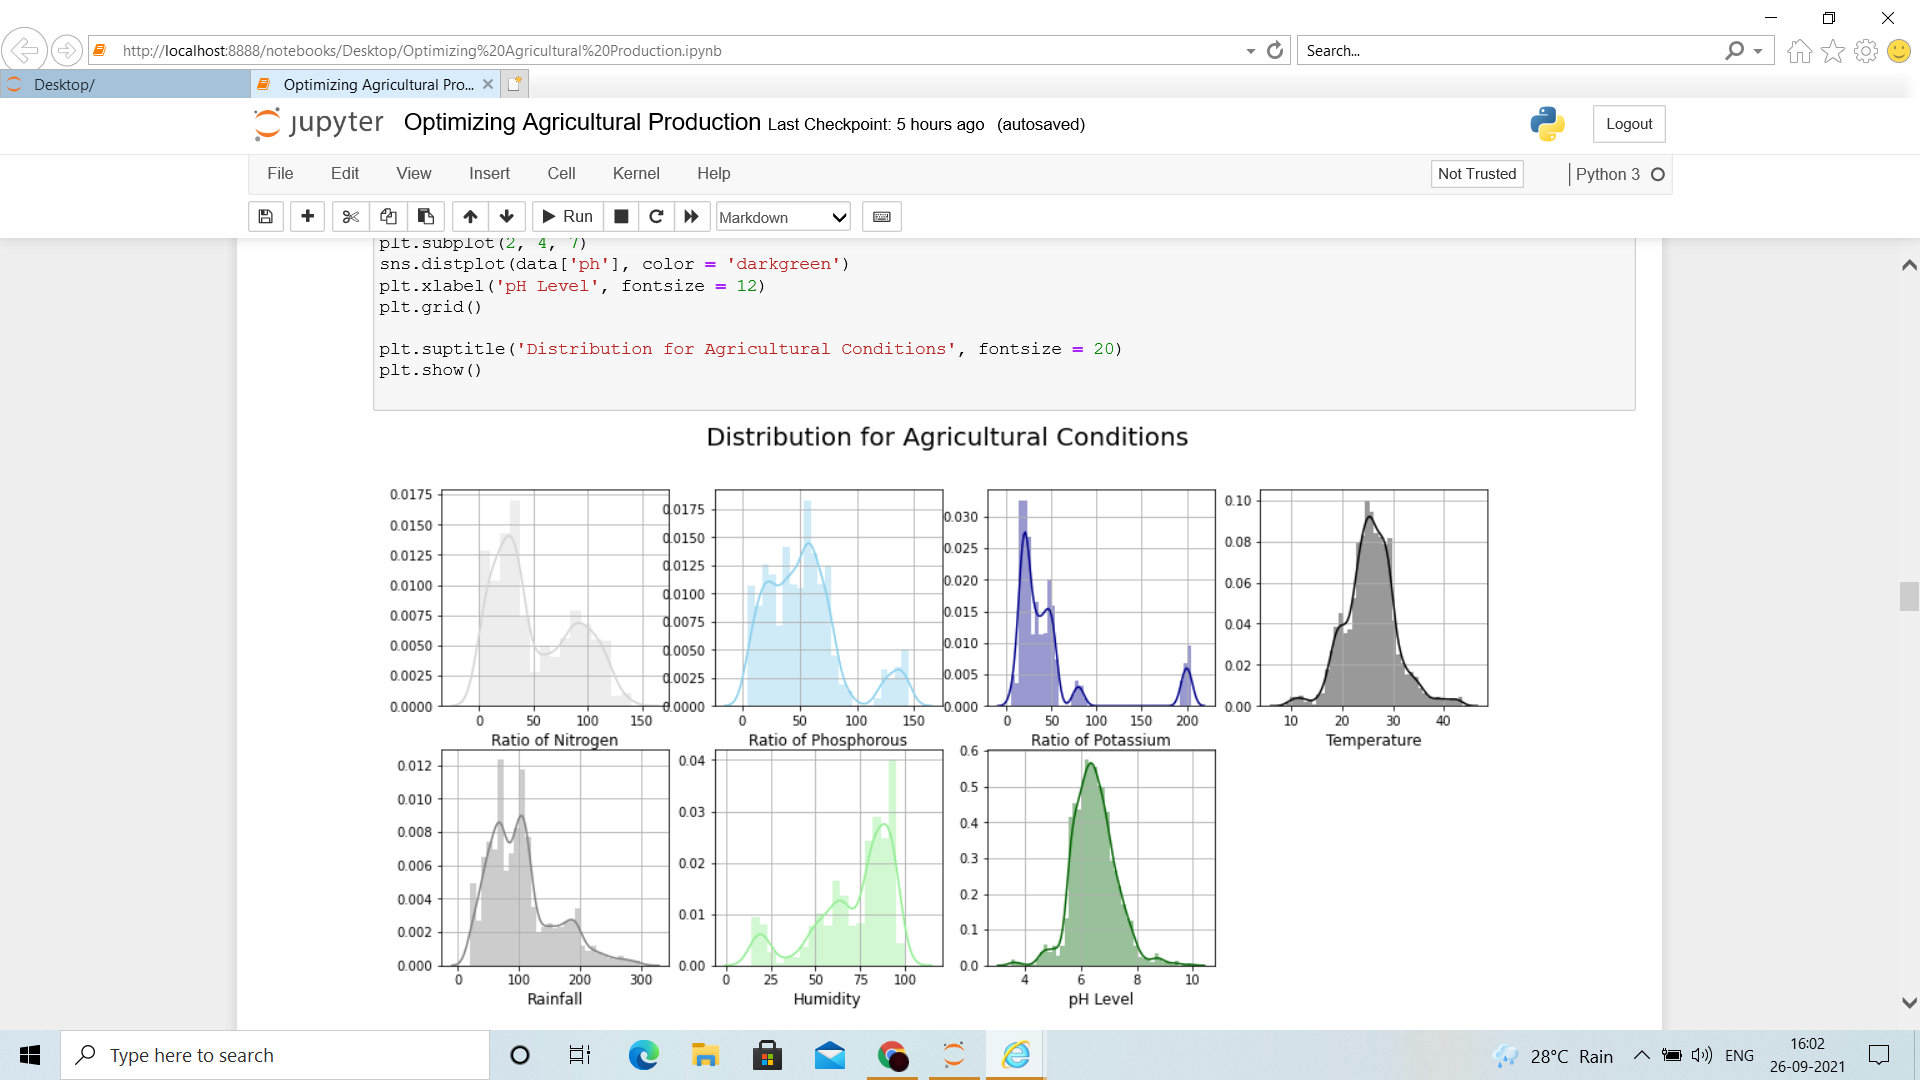Click the Logout button
The image size is (1920, 1080).
point(1628,123)
